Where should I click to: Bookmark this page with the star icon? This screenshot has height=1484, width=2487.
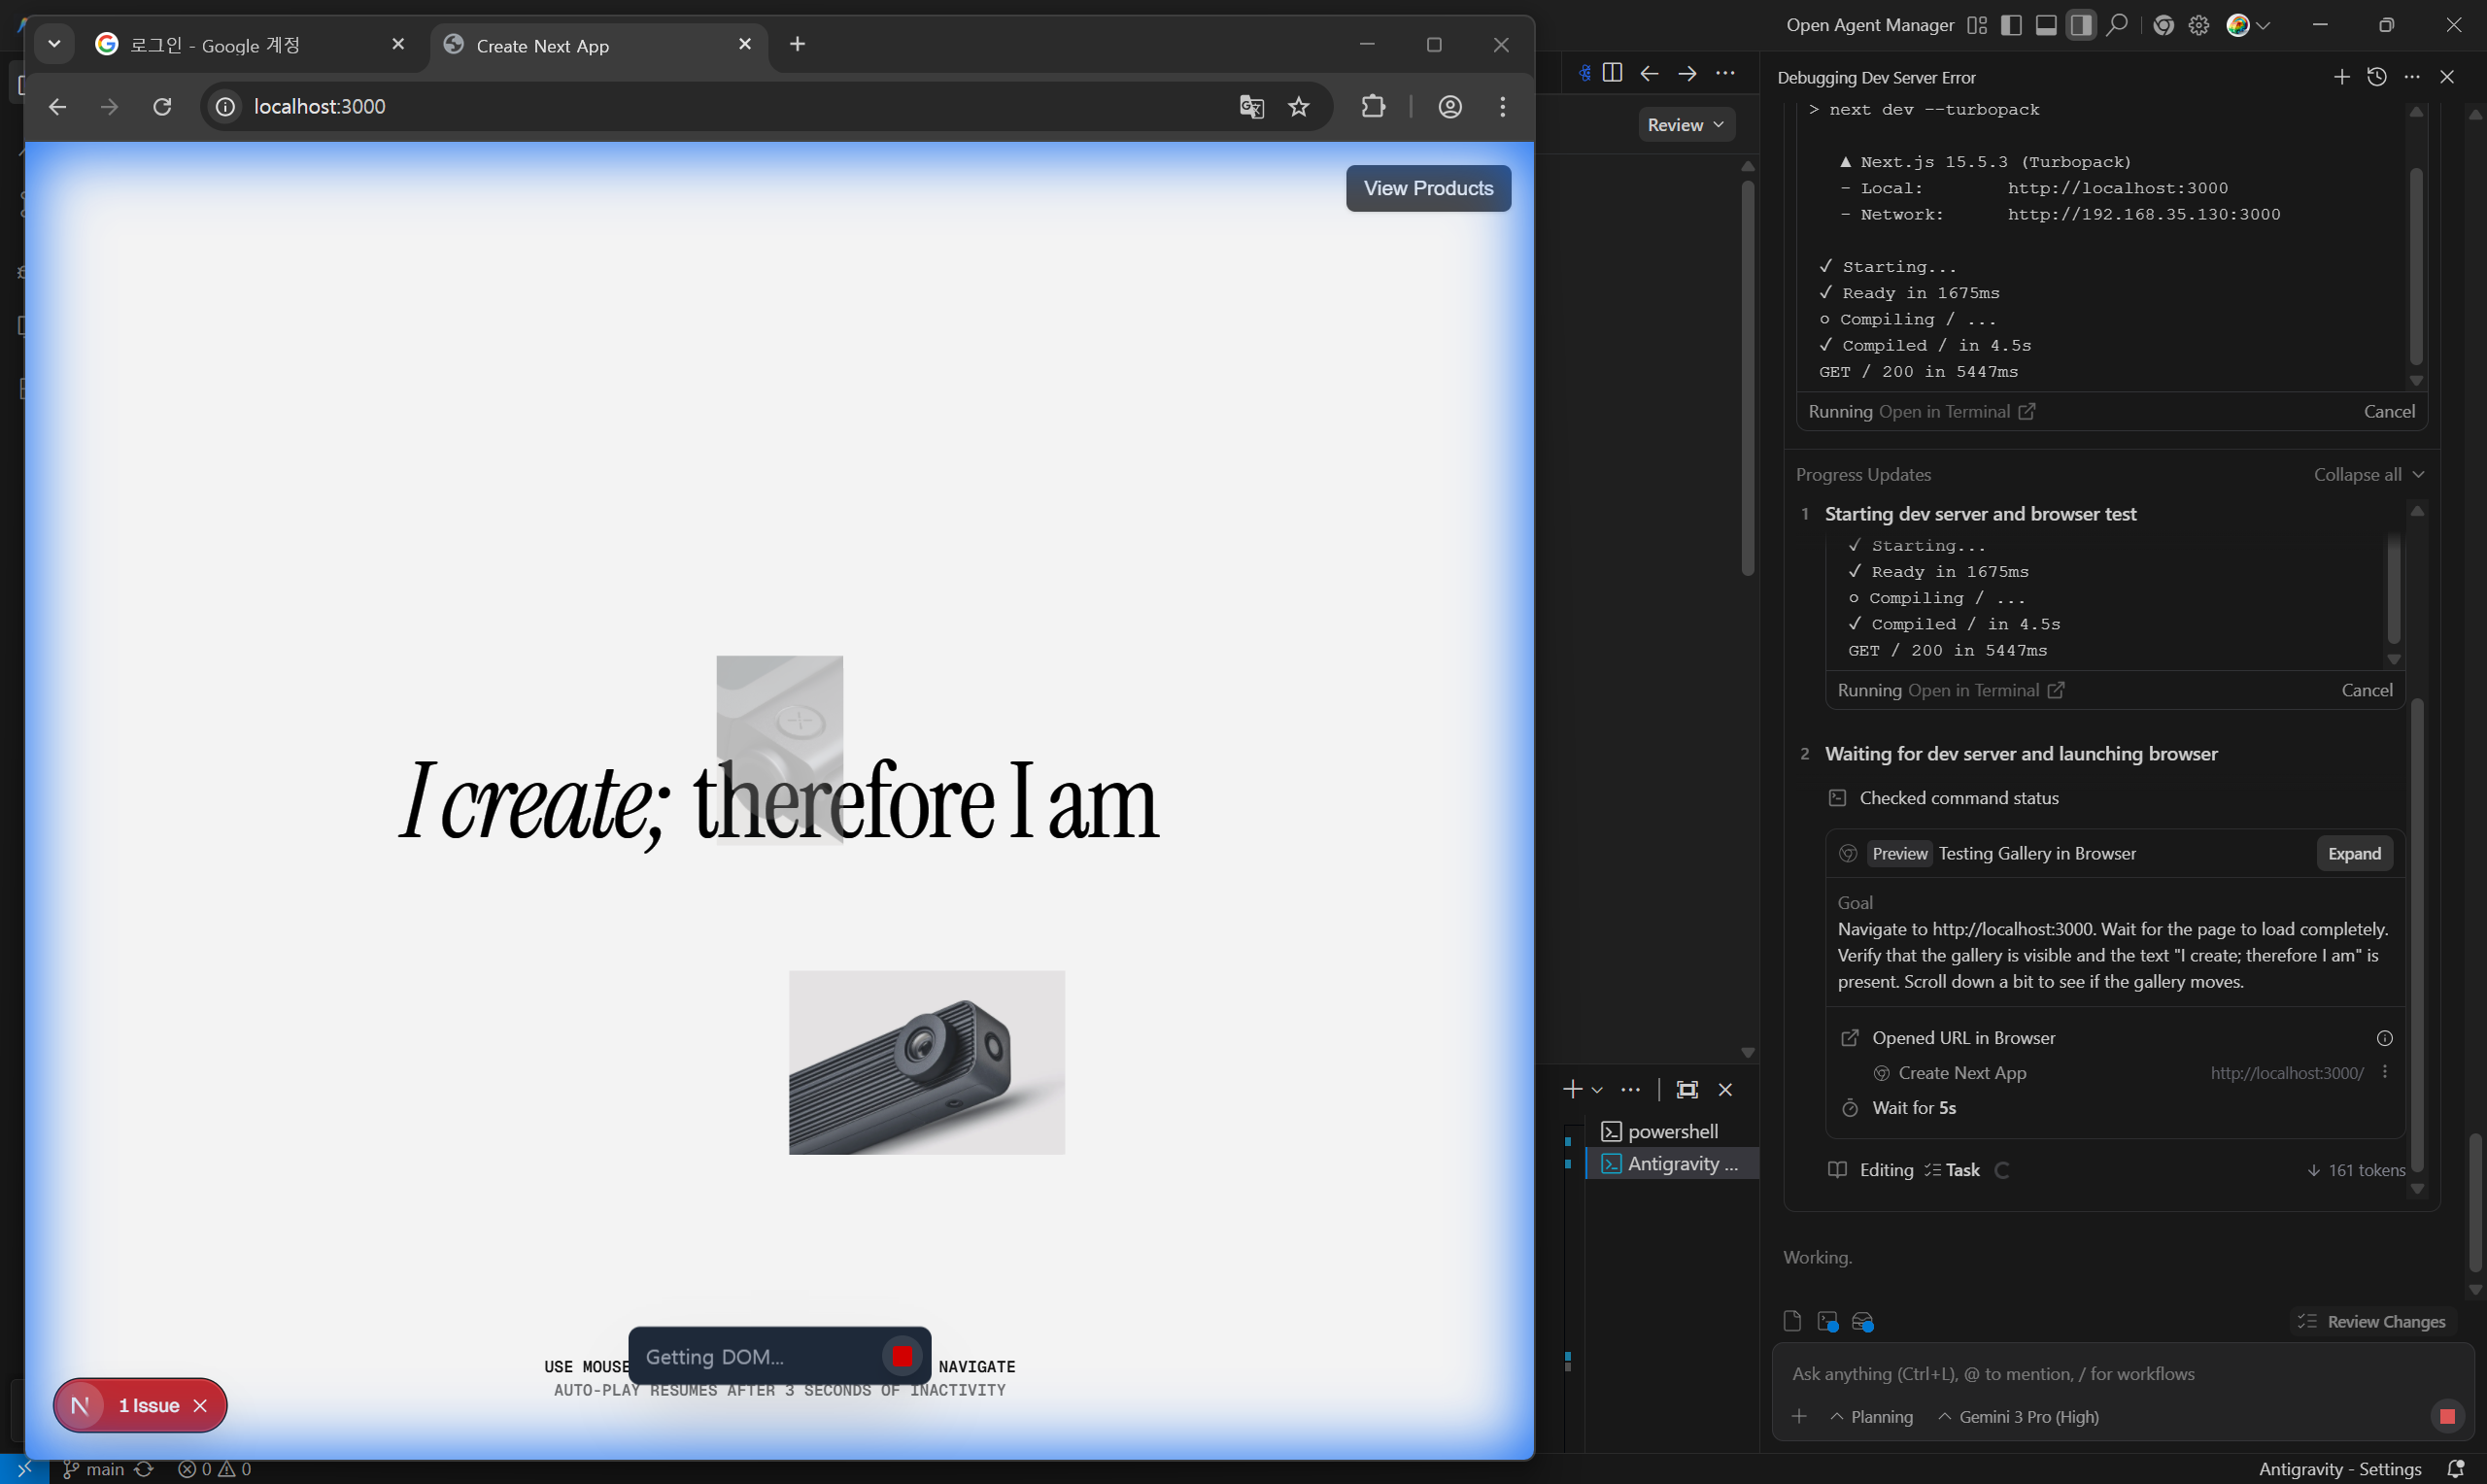click(1298, 106)
